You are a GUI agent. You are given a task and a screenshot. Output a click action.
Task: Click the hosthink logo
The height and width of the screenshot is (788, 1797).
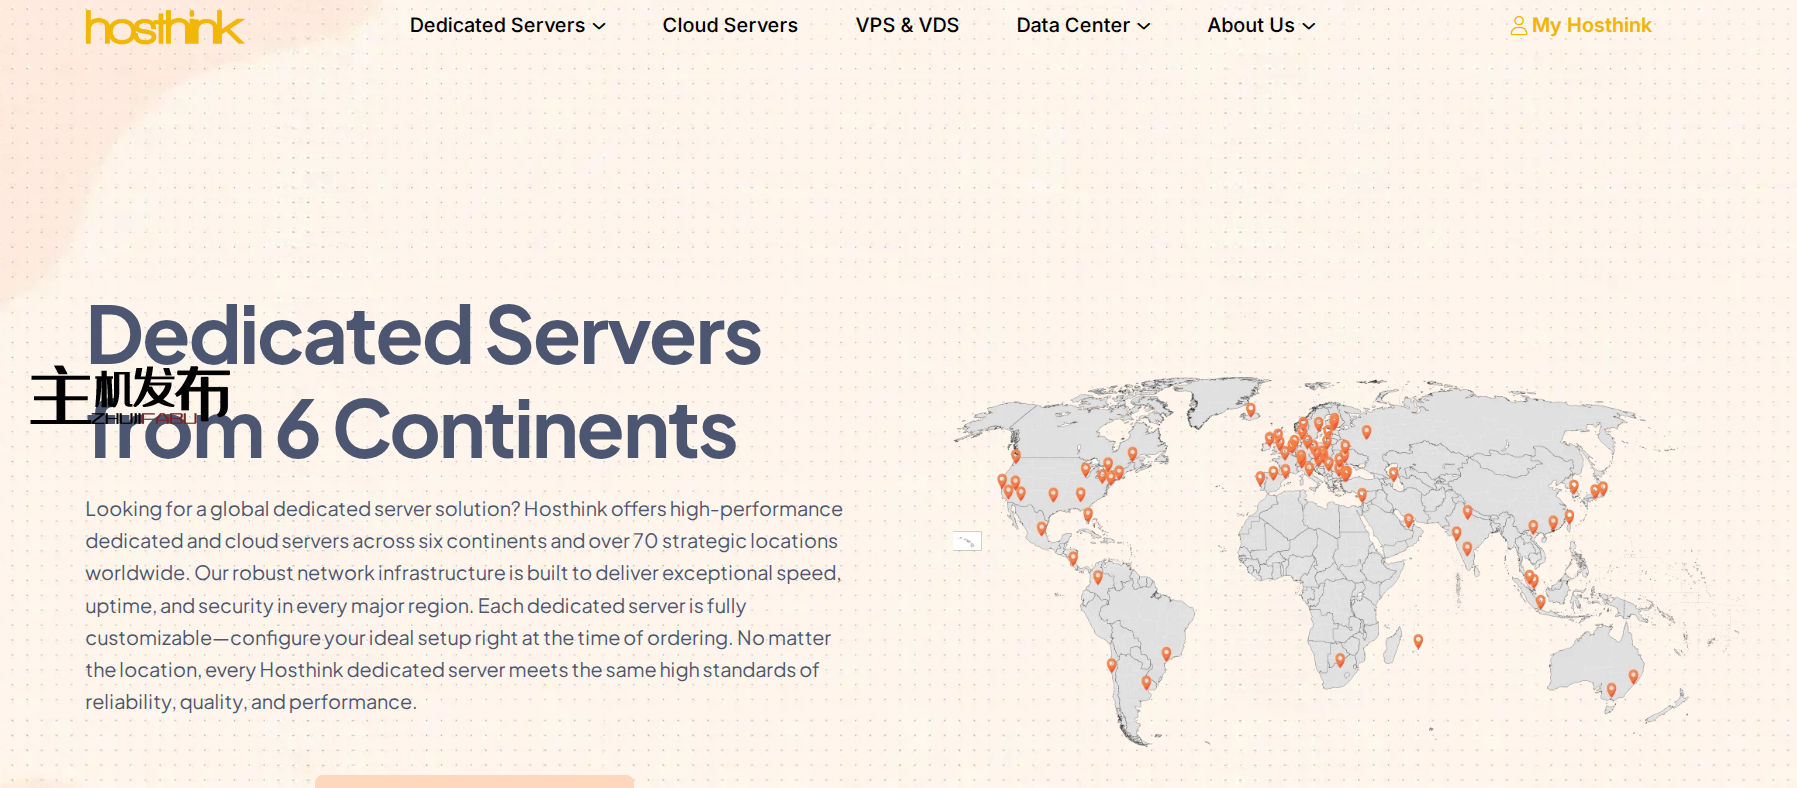[164, 27]
